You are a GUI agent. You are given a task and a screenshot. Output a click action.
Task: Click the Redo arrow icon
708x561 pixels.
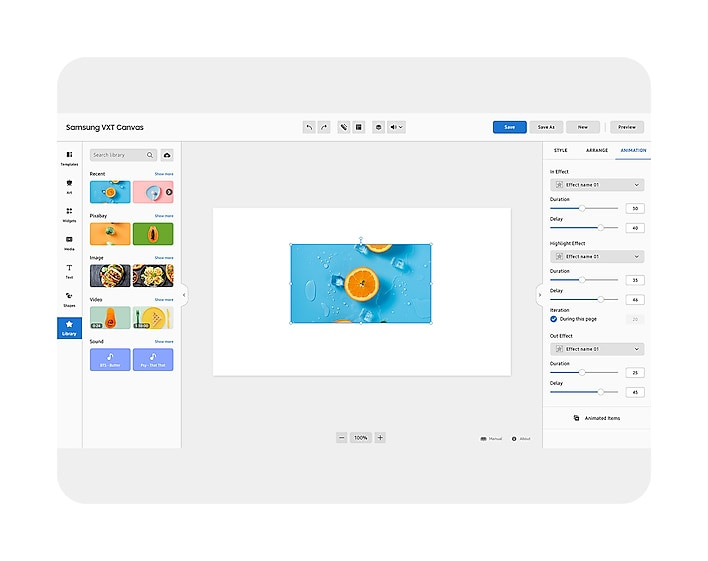click(x=324, y=127)
